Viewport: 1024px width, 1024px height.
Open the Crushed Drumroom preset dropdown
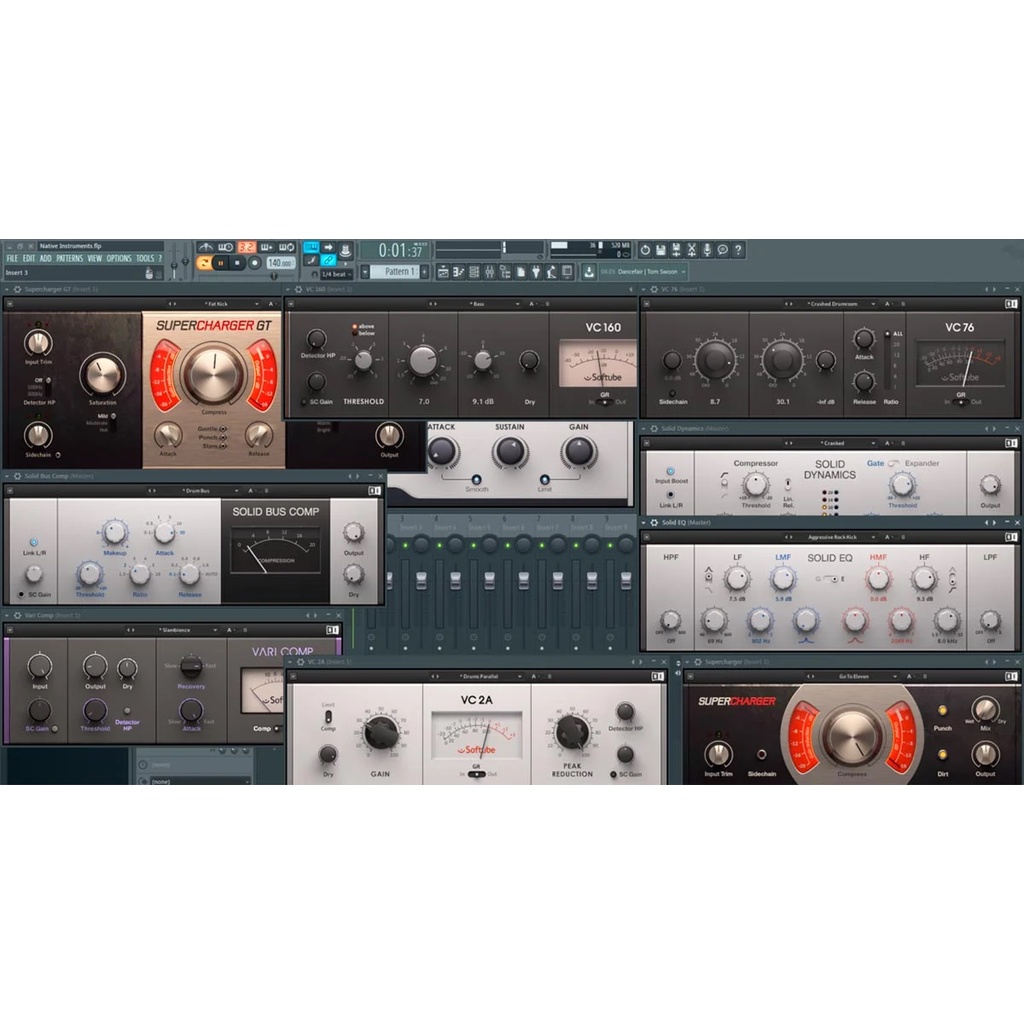[x=837, y=304]
